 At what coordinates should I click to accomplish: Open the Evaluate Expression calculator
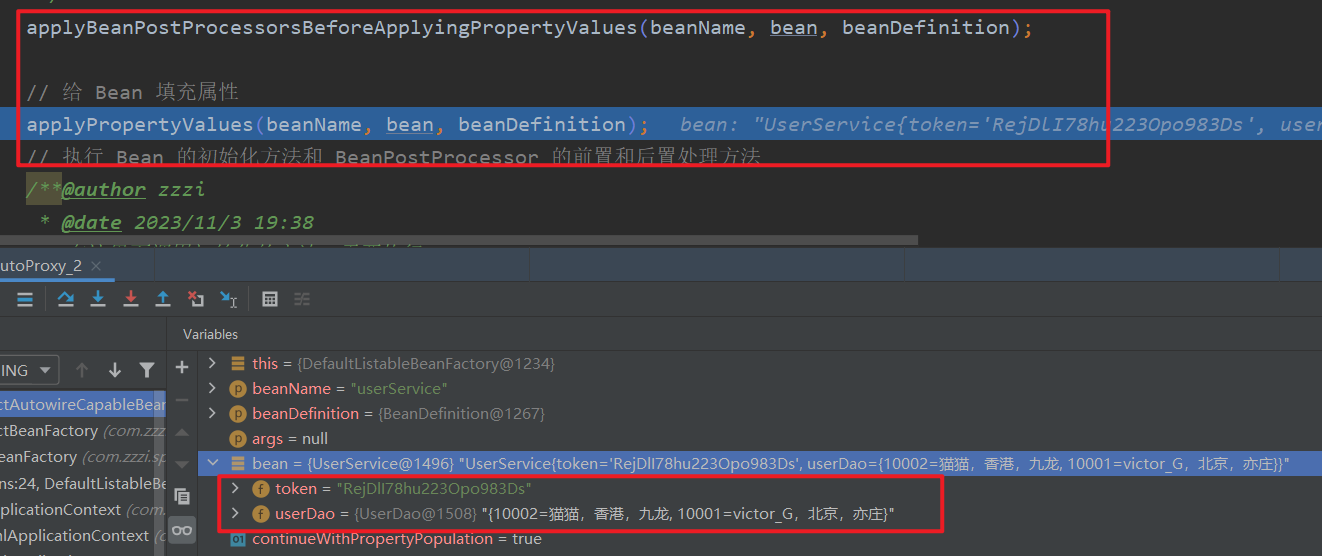pyautogui.click(x=269, y=299)
